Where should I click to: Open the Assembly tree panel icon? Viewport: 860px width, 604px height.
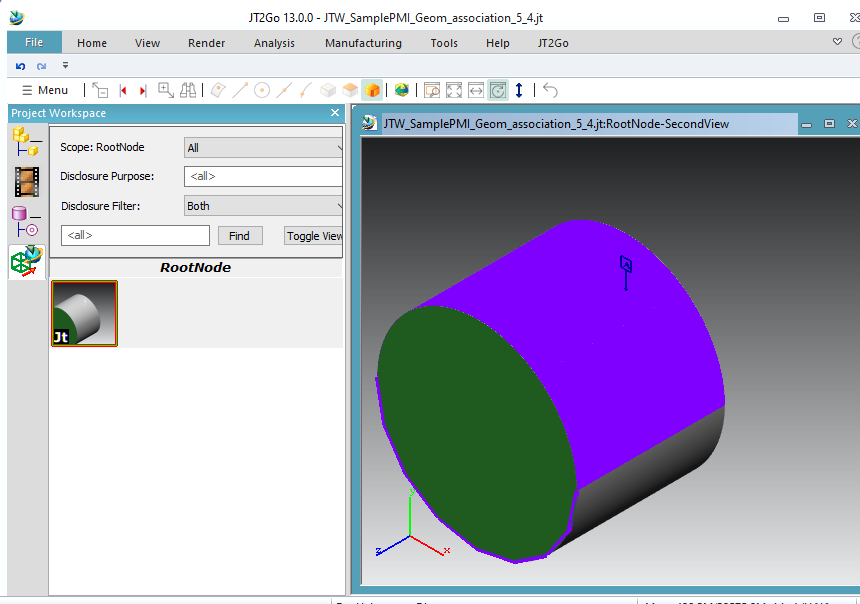coord(27,142)
